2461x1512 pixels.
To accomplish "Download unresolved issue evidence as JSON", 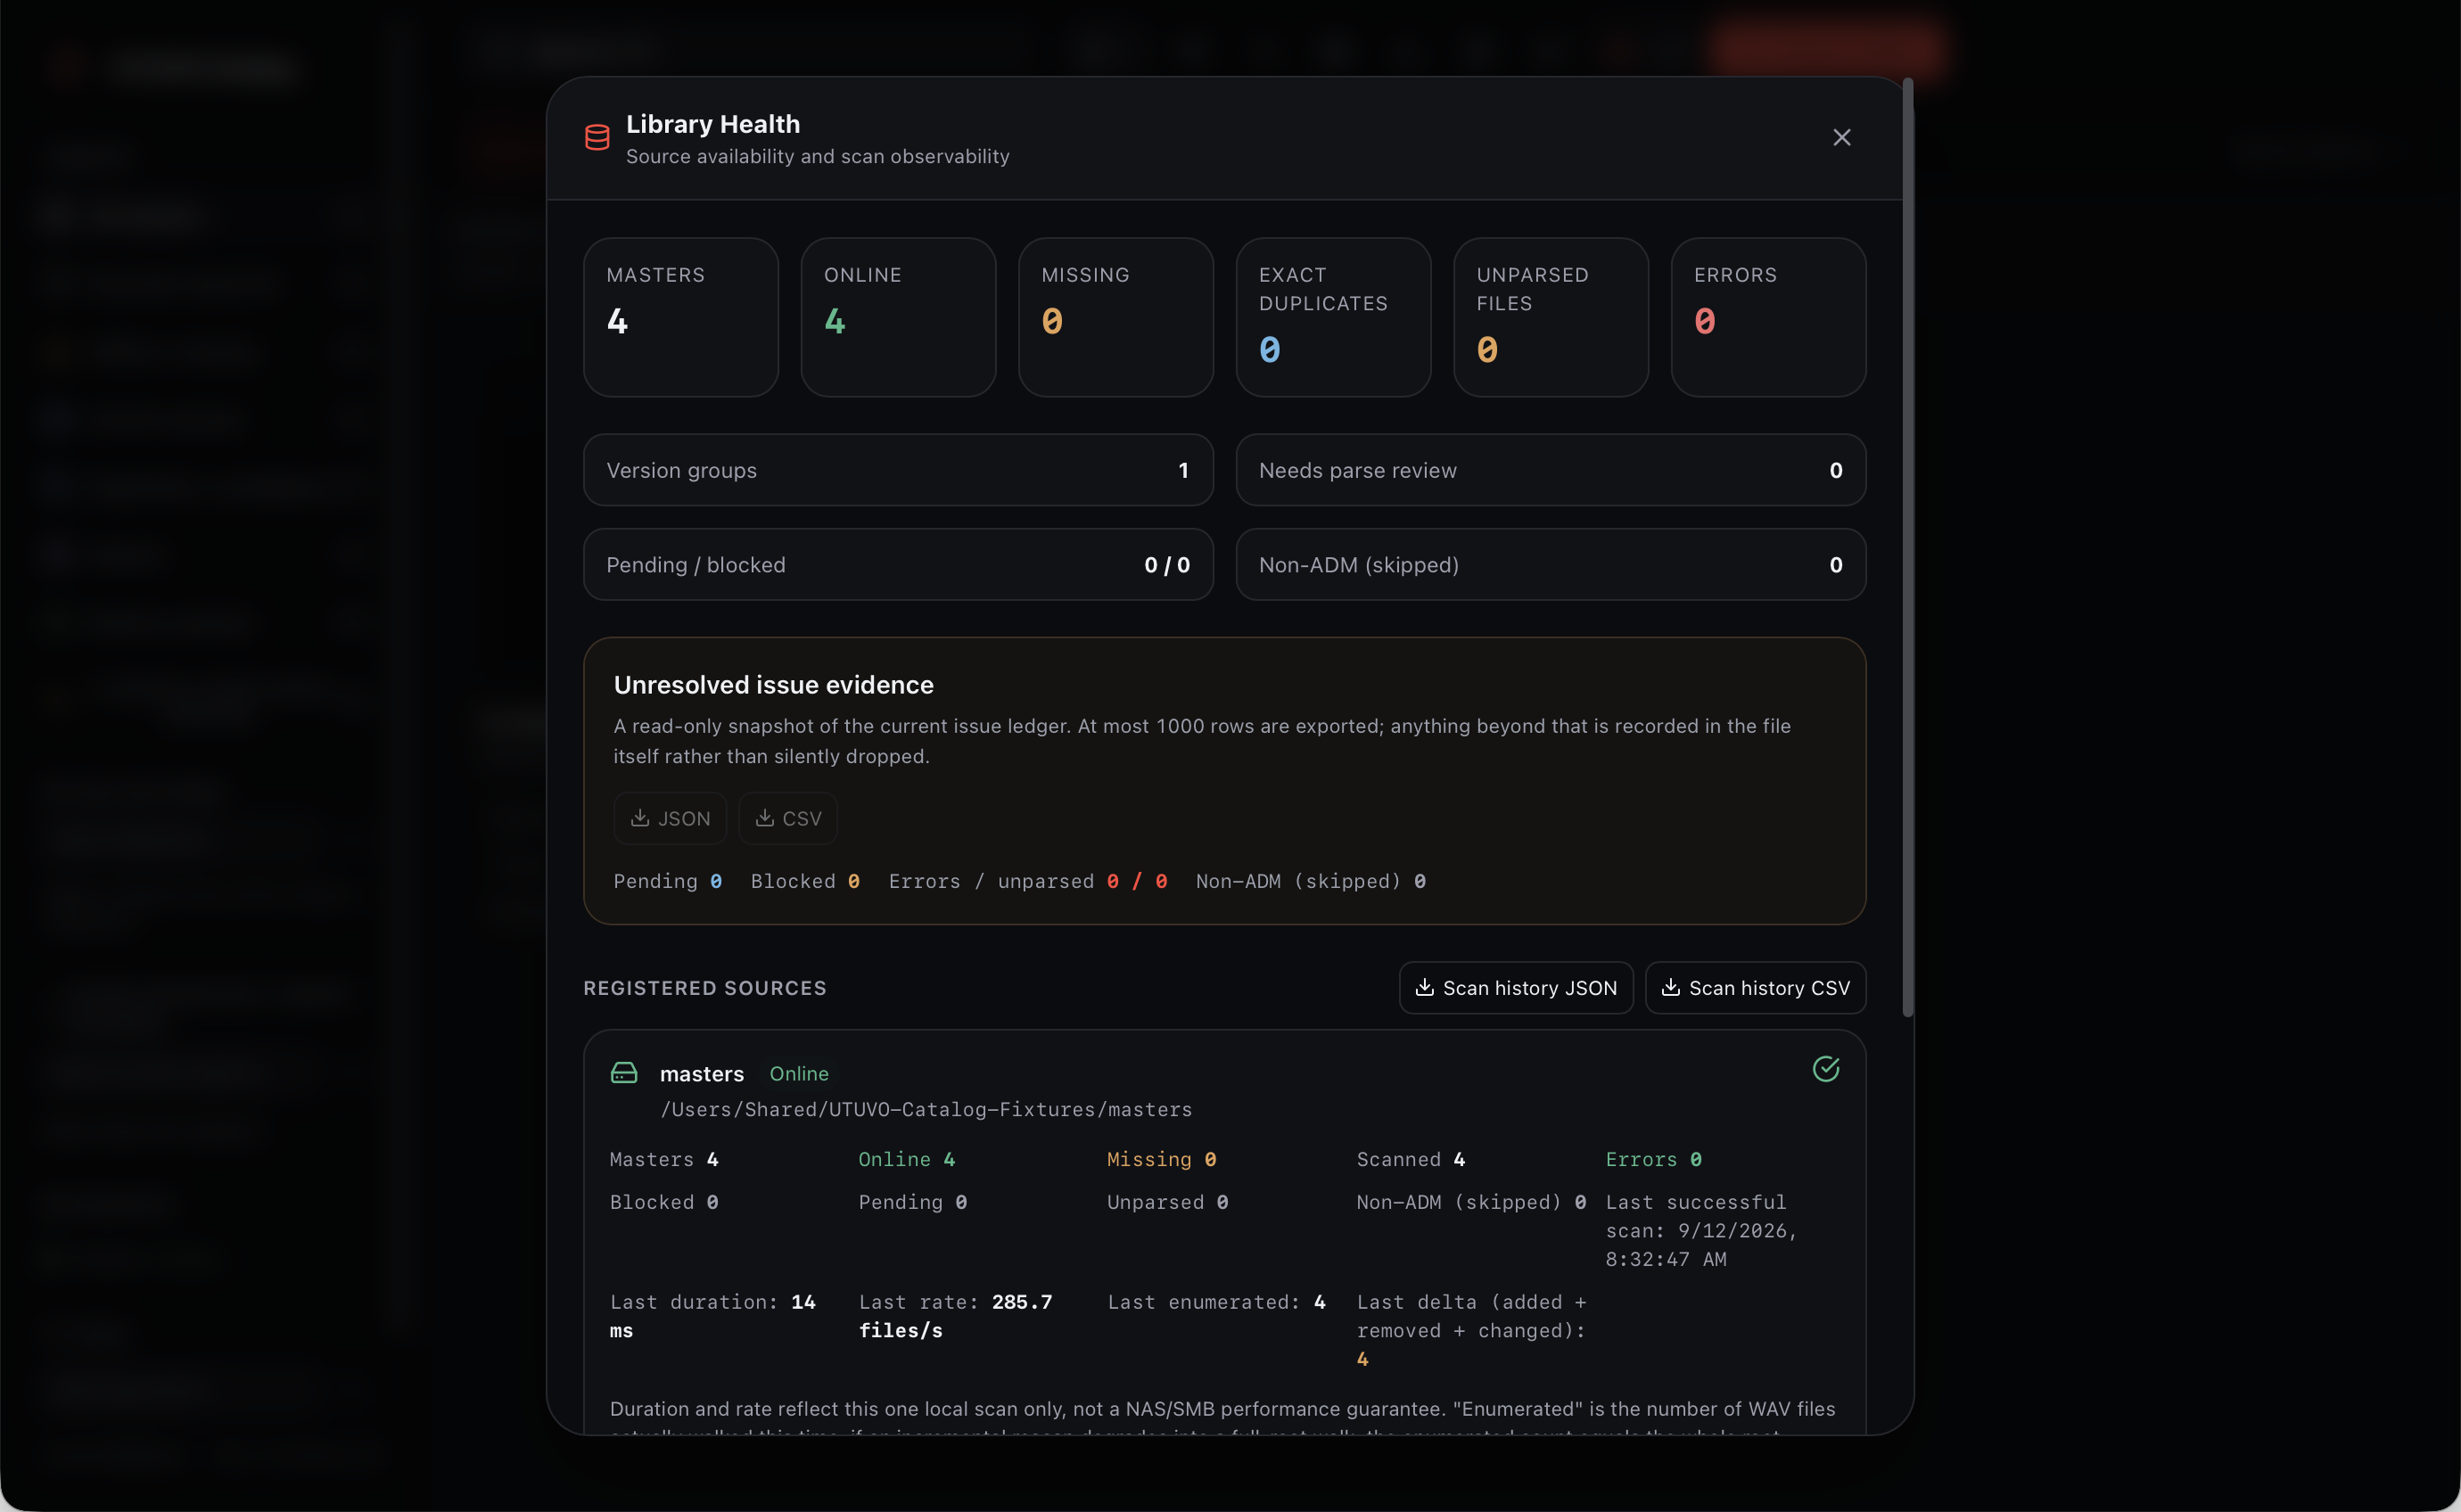I will point(670,818).
